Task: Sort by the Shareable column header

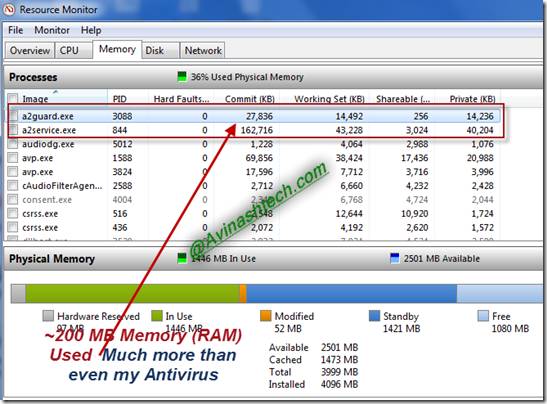Action: click(403, 99)
